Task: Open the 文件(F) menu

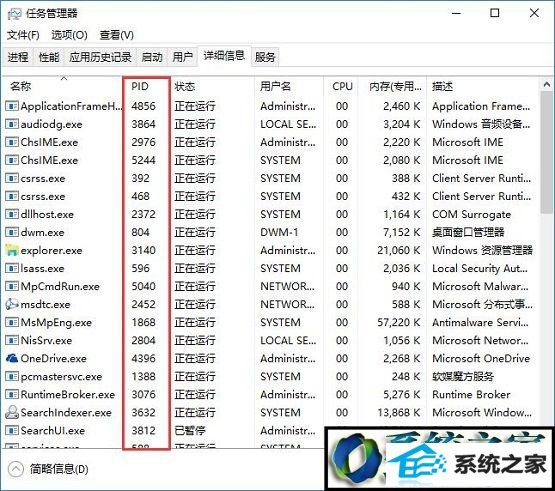Action: pos(23,35)
